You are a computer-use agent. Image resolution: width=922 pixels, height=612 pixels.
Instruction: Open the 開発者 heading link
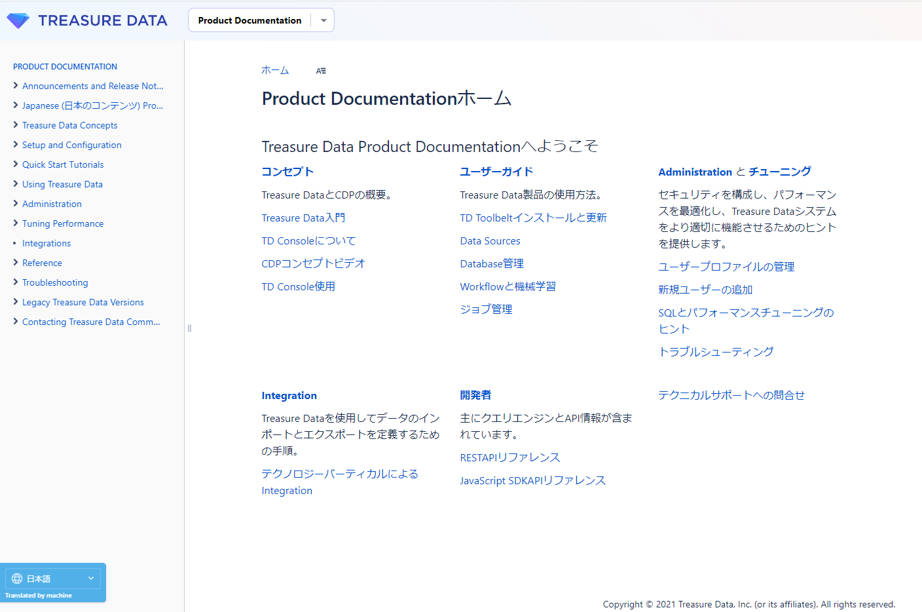click(476, 395)
